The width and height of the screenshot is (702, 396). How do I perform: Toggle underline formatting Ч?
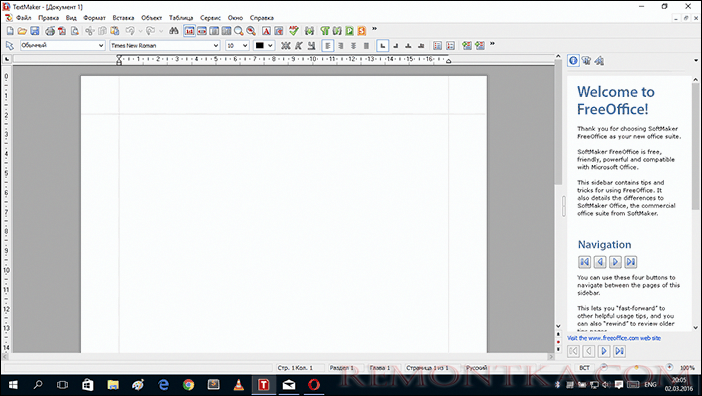point(311,45)
